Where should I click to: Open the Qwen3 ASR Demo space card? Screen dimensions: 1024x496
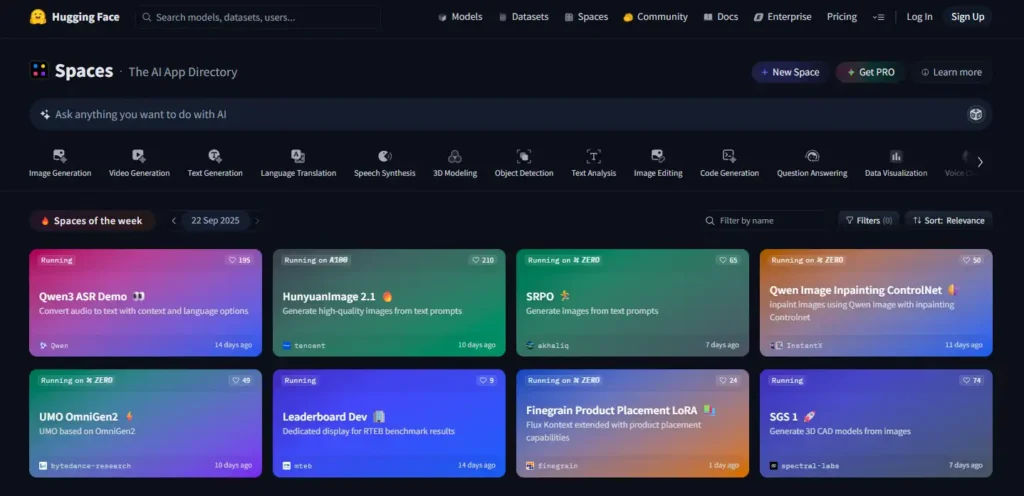click(146, 303)
